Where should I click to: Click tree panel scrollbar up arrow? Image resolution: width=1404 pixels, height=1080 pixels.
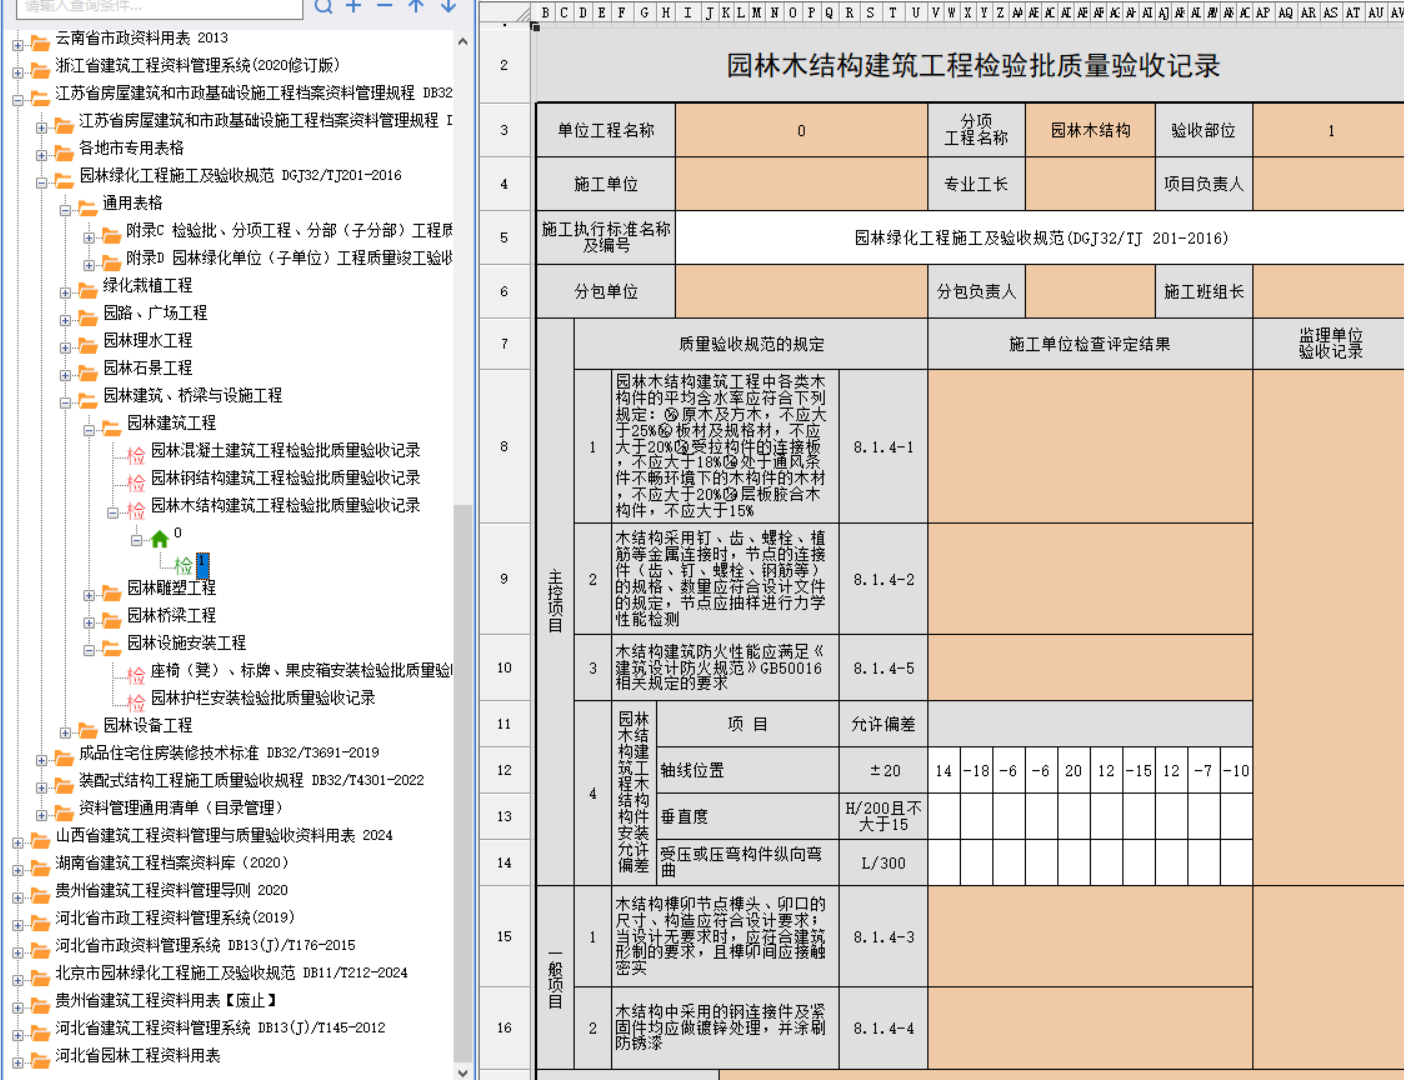pyautogui.click(x=462, y=42)
